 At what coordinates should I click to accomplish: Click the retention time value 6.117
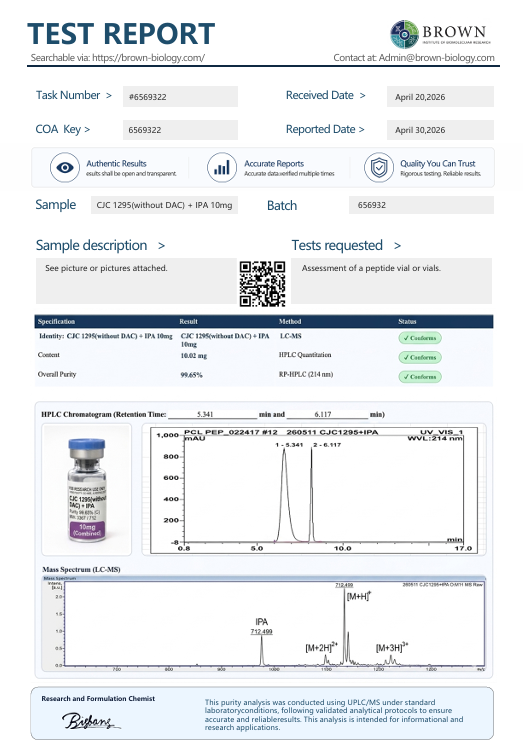coord(323,414)
